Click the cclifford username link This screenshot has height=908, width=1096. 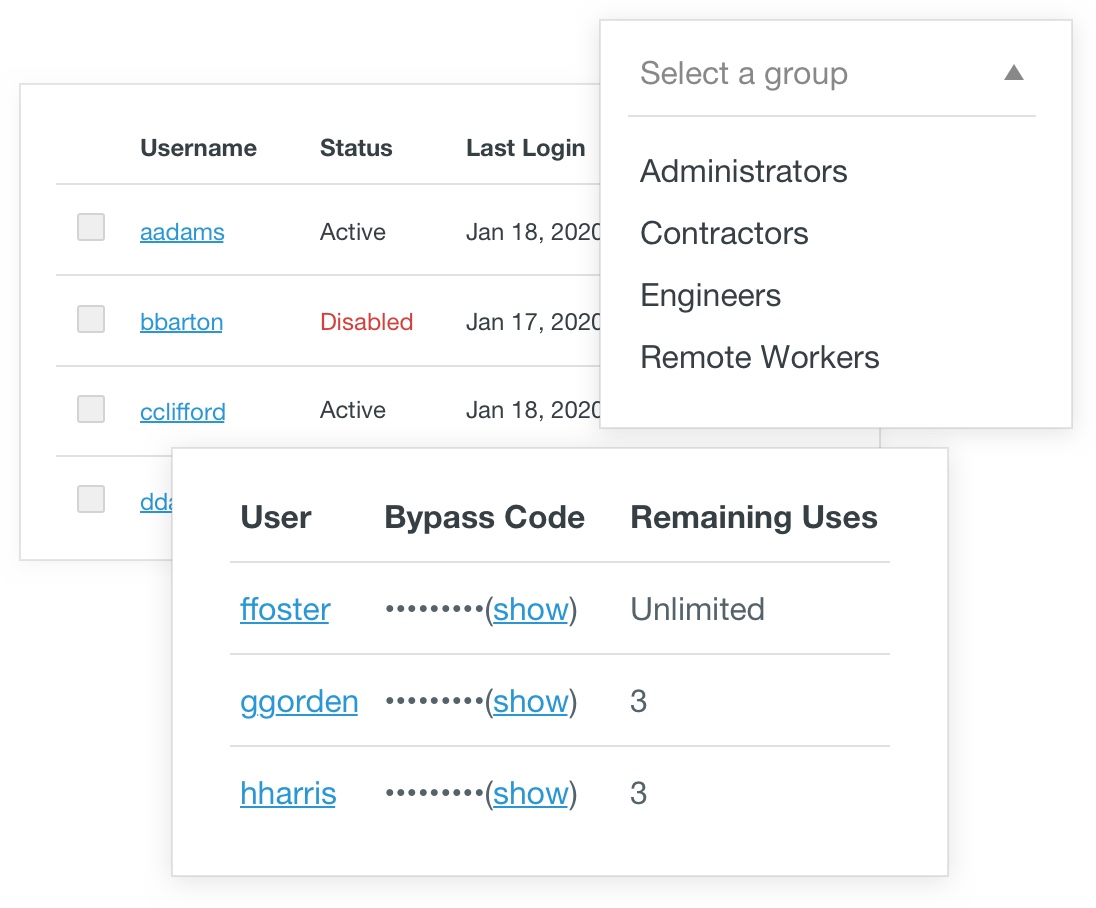pyautogui.click(x=182, y=412)
